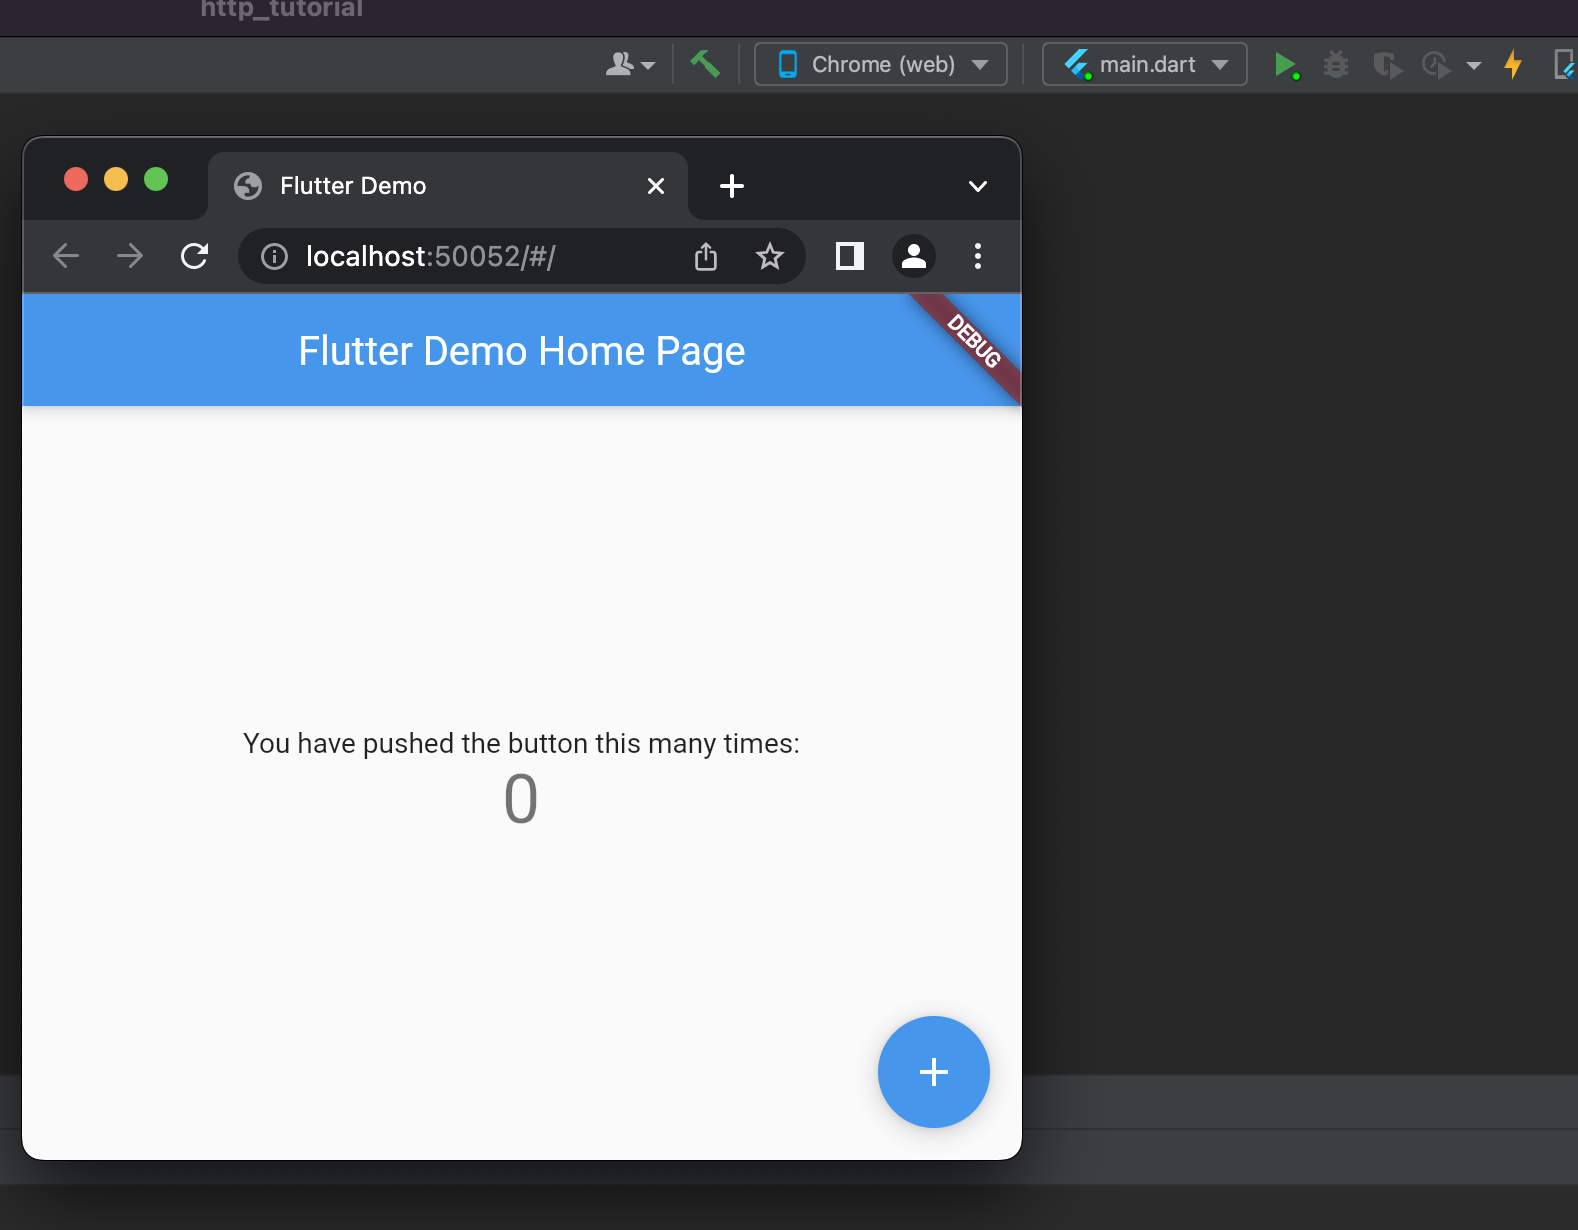Click the counter value 0

(x=521, y=799)
